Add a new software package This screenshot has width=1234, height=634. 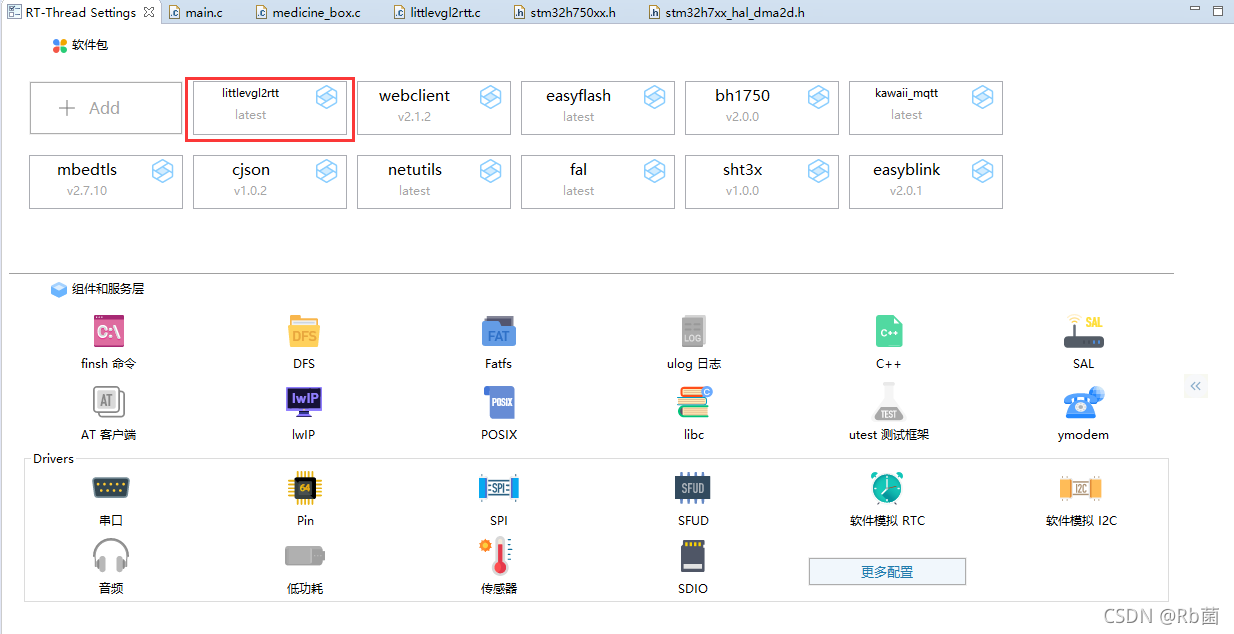pyautogui.click(x=106, y=108)
